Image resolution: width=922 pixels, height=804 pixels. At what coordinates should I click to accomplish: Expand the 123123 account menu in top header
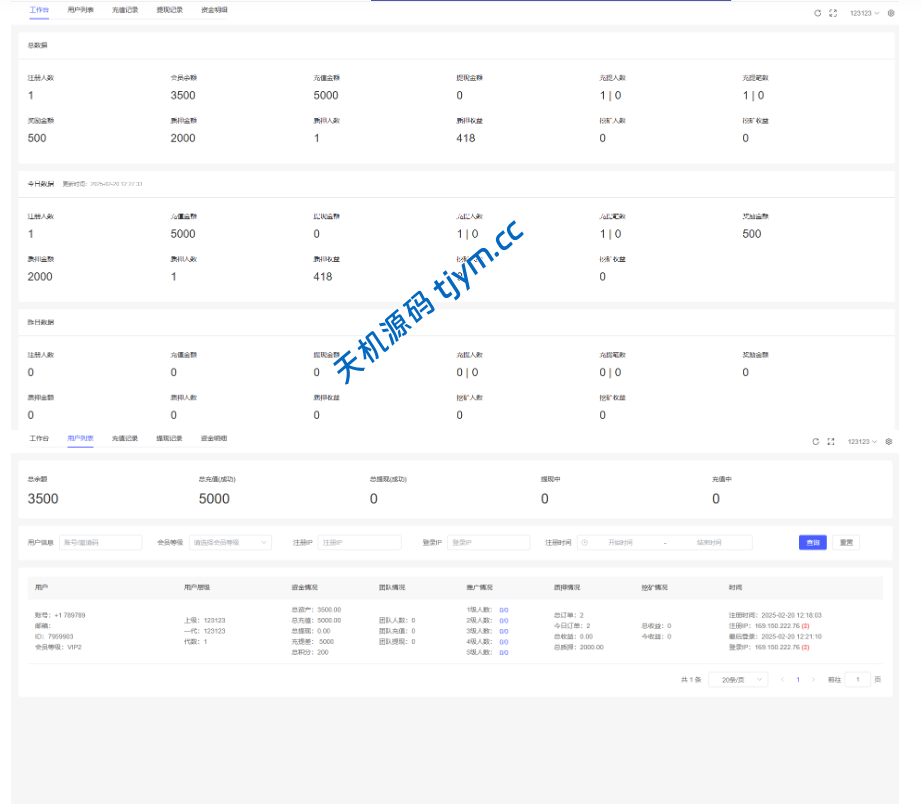coord(864,13)
